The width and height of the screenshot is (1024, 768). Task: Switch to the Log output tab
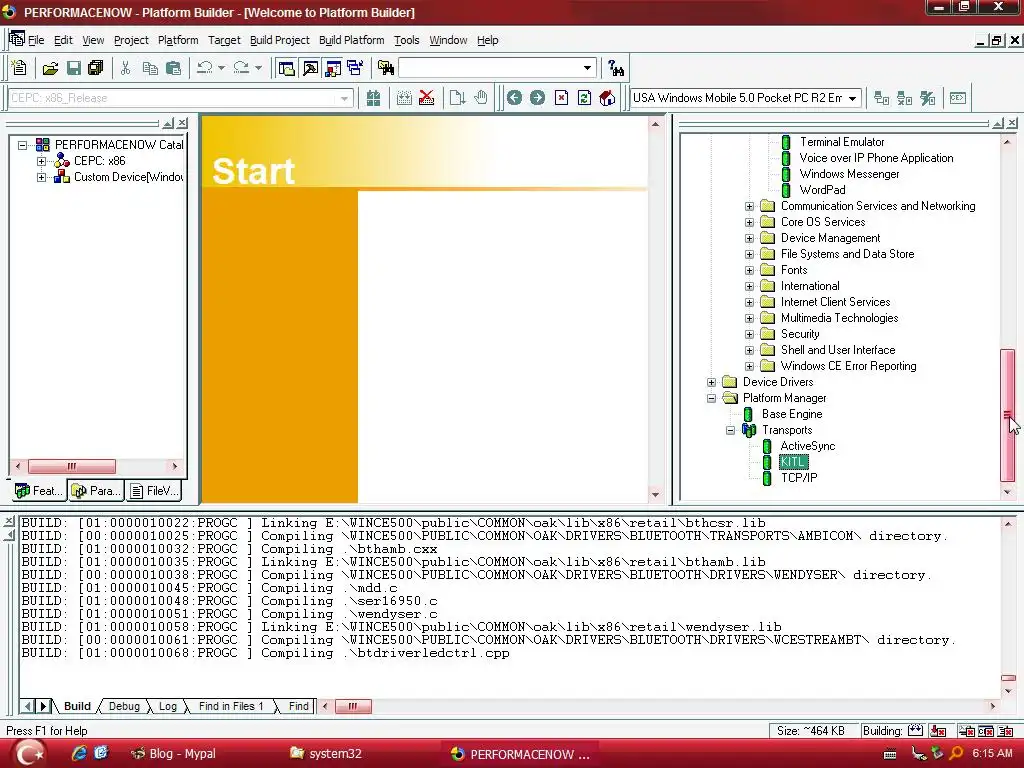(x=168, y=706)
